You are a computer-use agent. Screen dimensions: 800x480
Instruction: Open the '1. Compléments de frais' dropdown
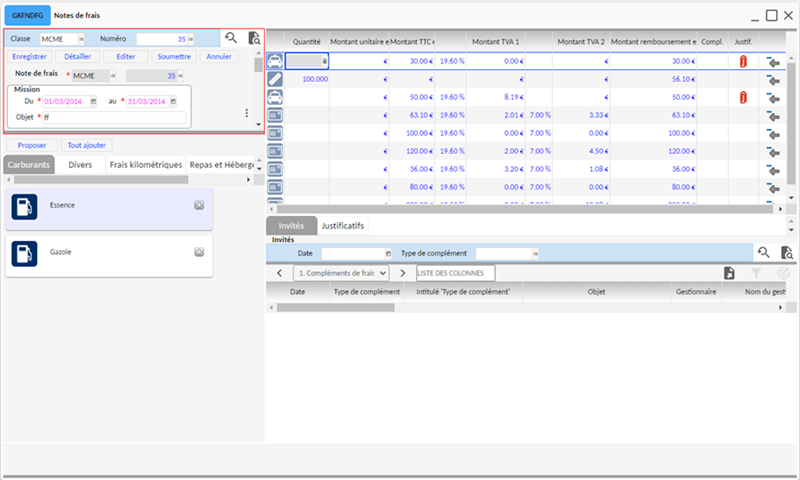340,273
